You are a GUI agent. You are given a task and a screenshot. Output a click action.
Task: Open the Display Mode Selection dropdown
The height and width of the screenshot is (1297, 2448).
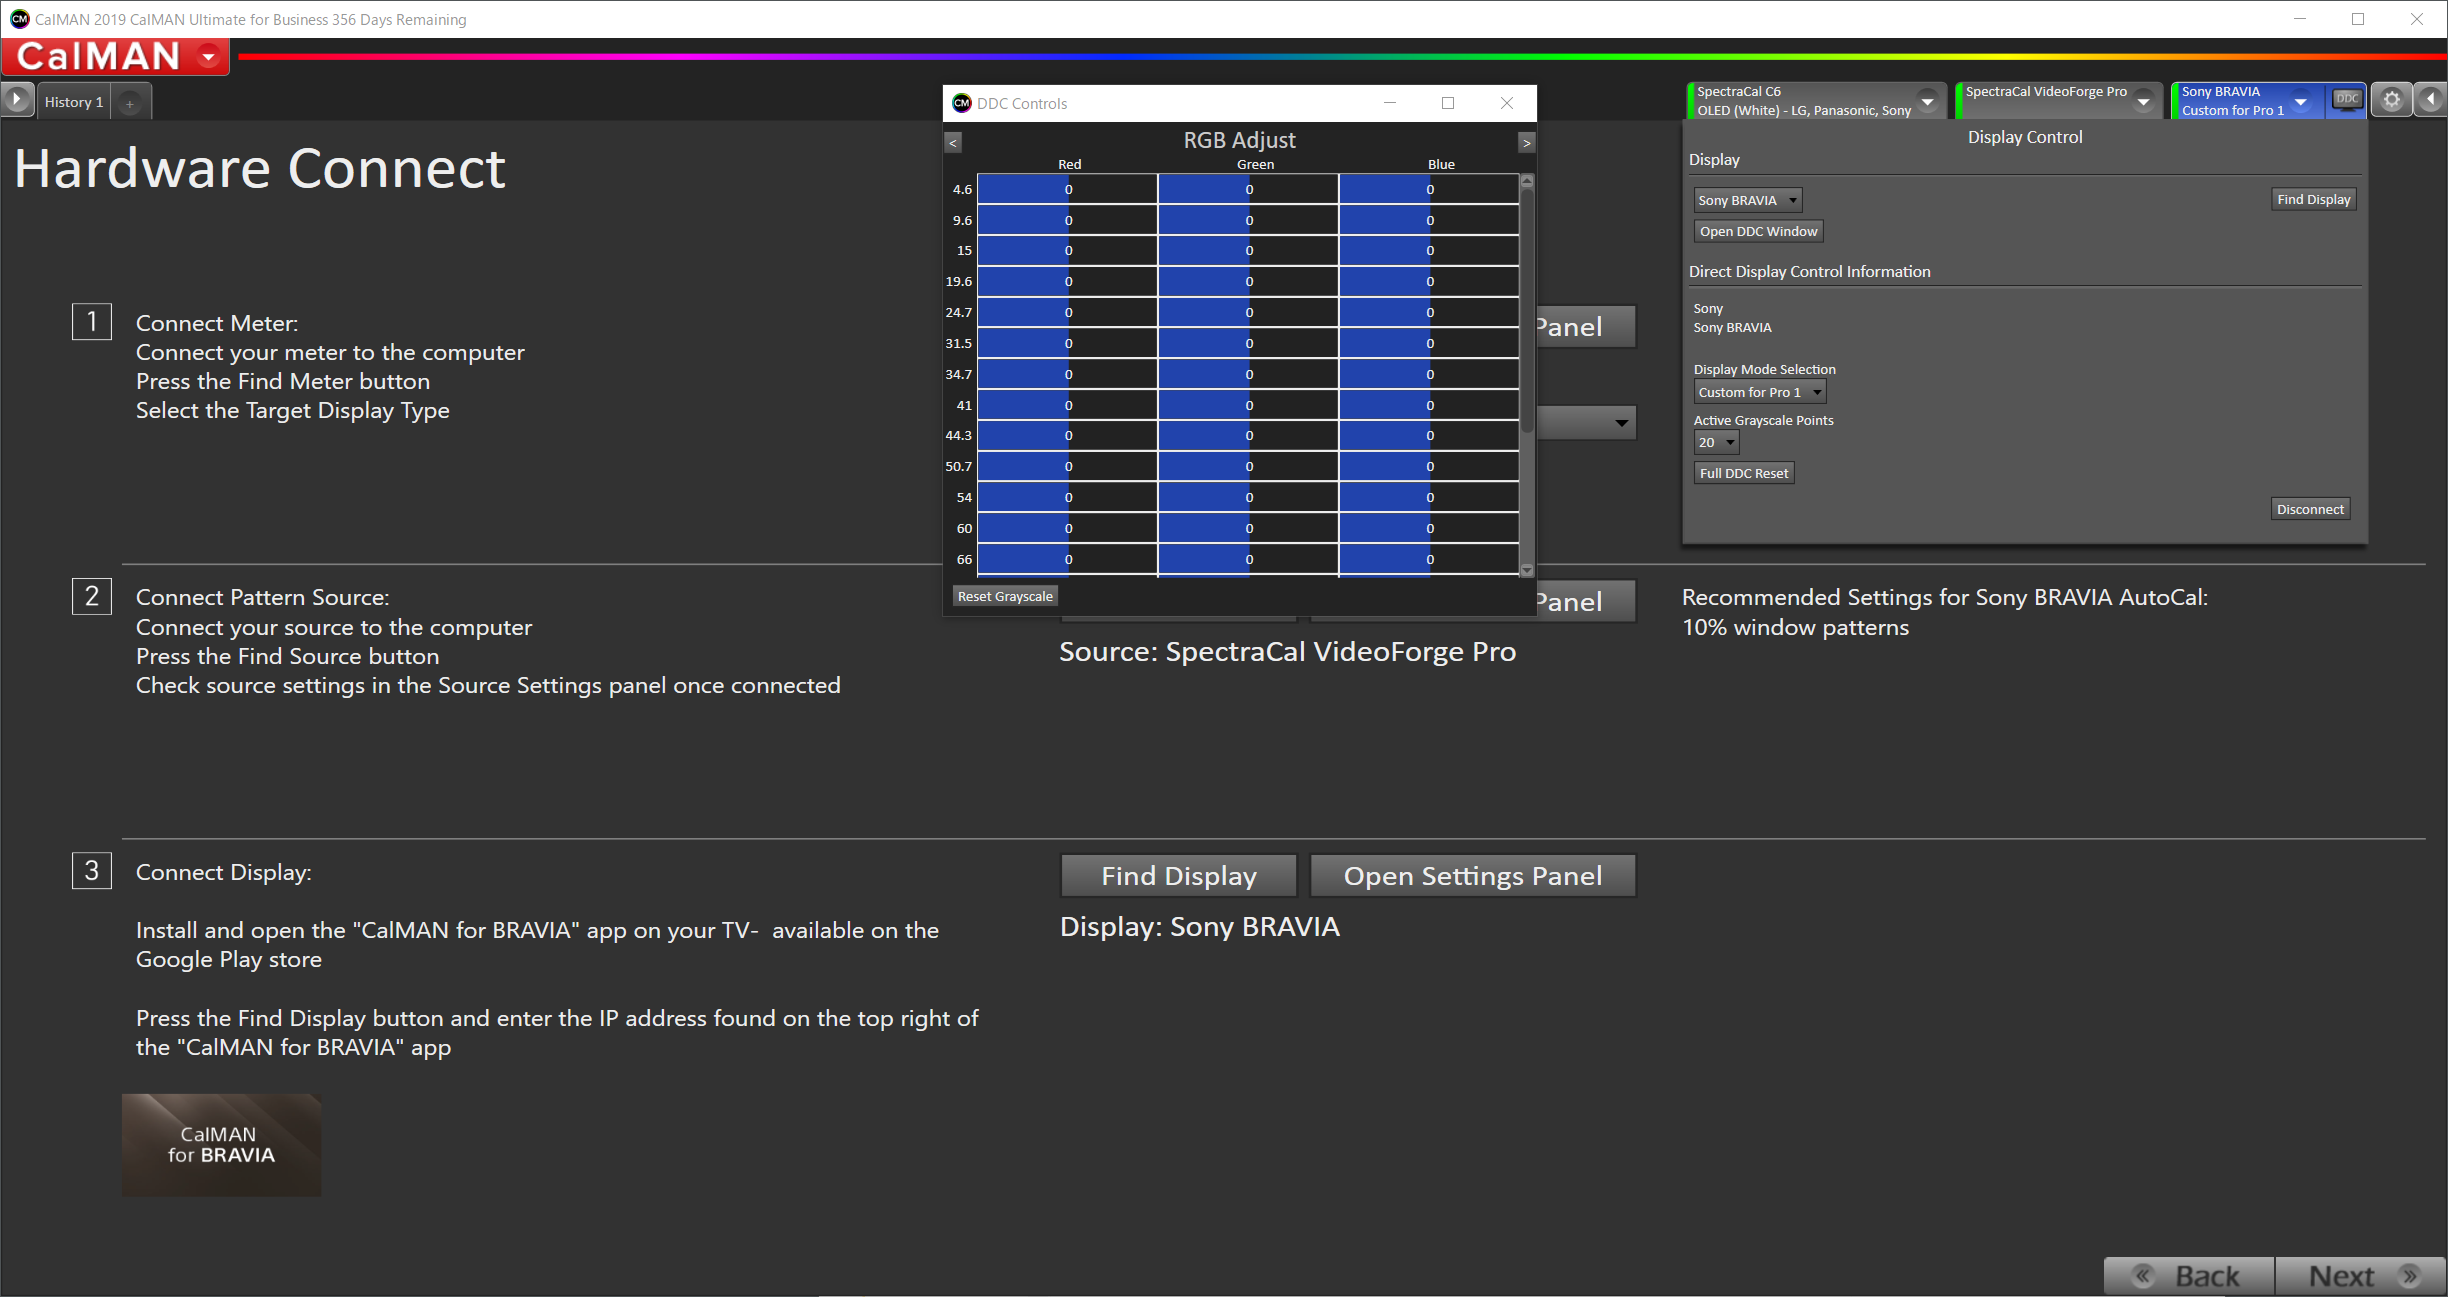[x=1759, y=392]
